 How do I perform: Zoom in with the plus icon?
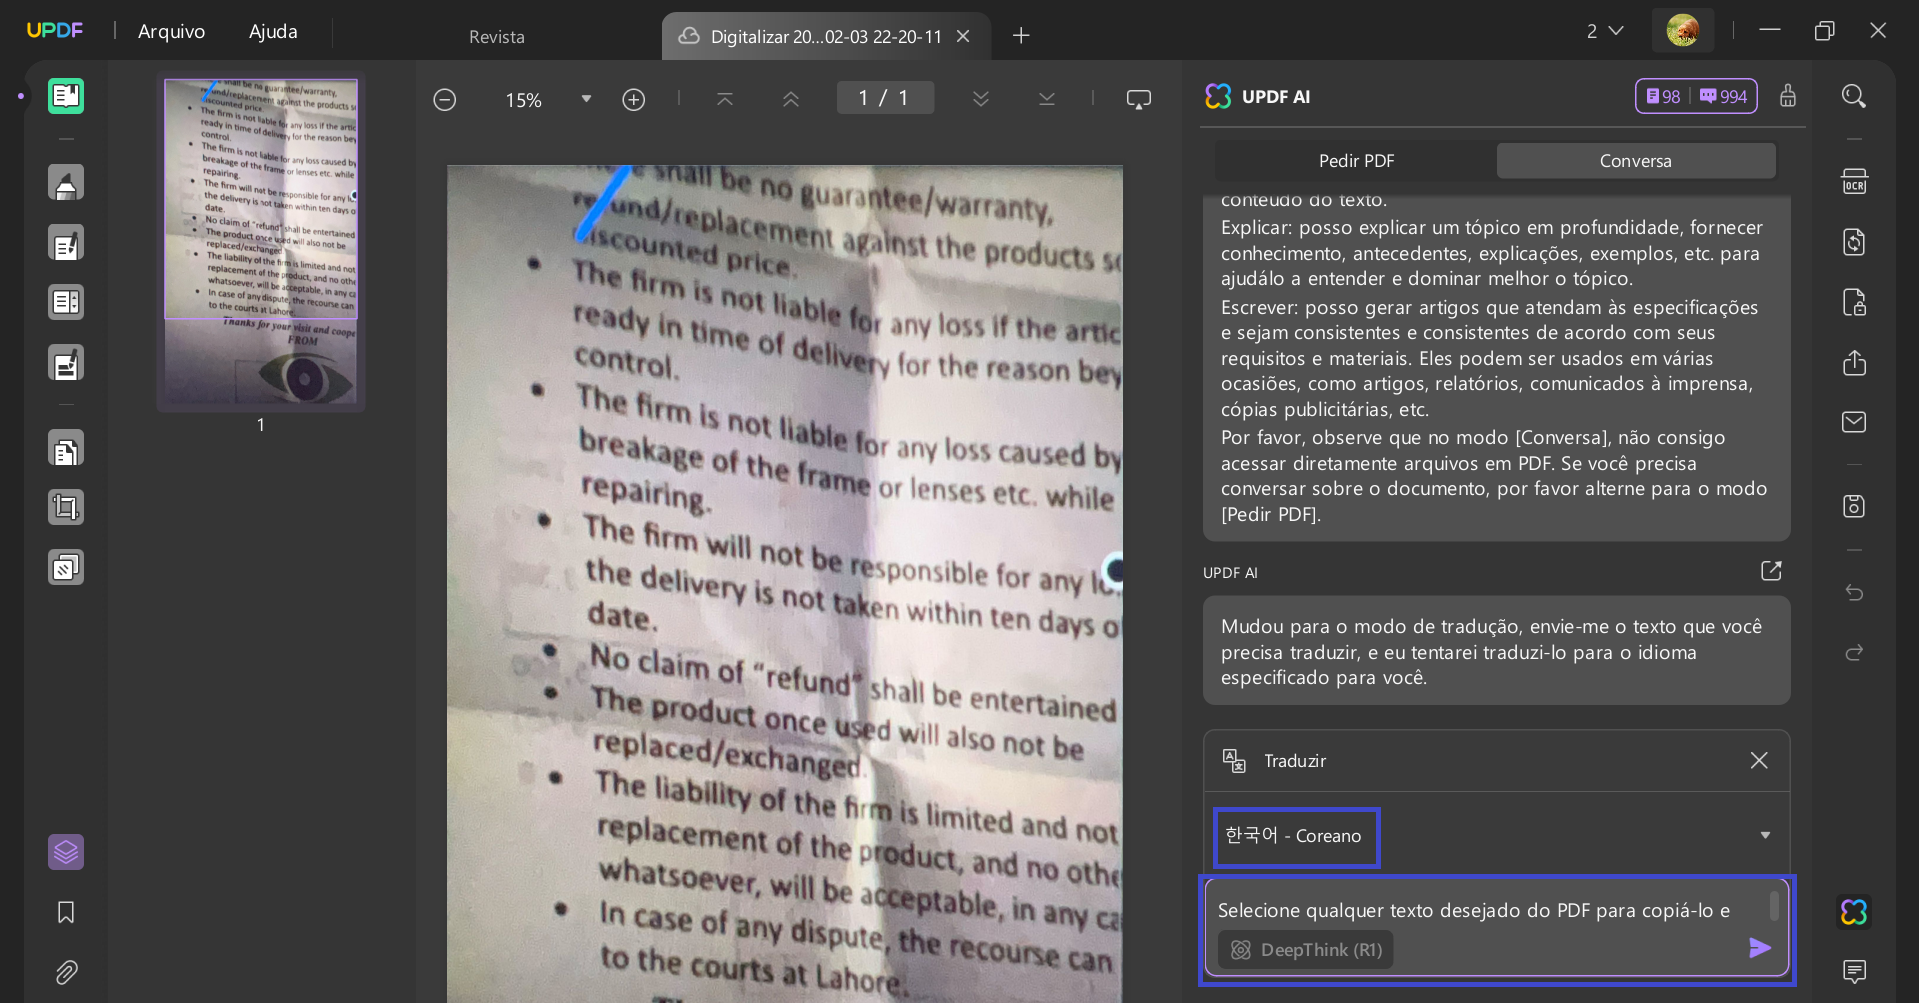click(x=634, y=100)
